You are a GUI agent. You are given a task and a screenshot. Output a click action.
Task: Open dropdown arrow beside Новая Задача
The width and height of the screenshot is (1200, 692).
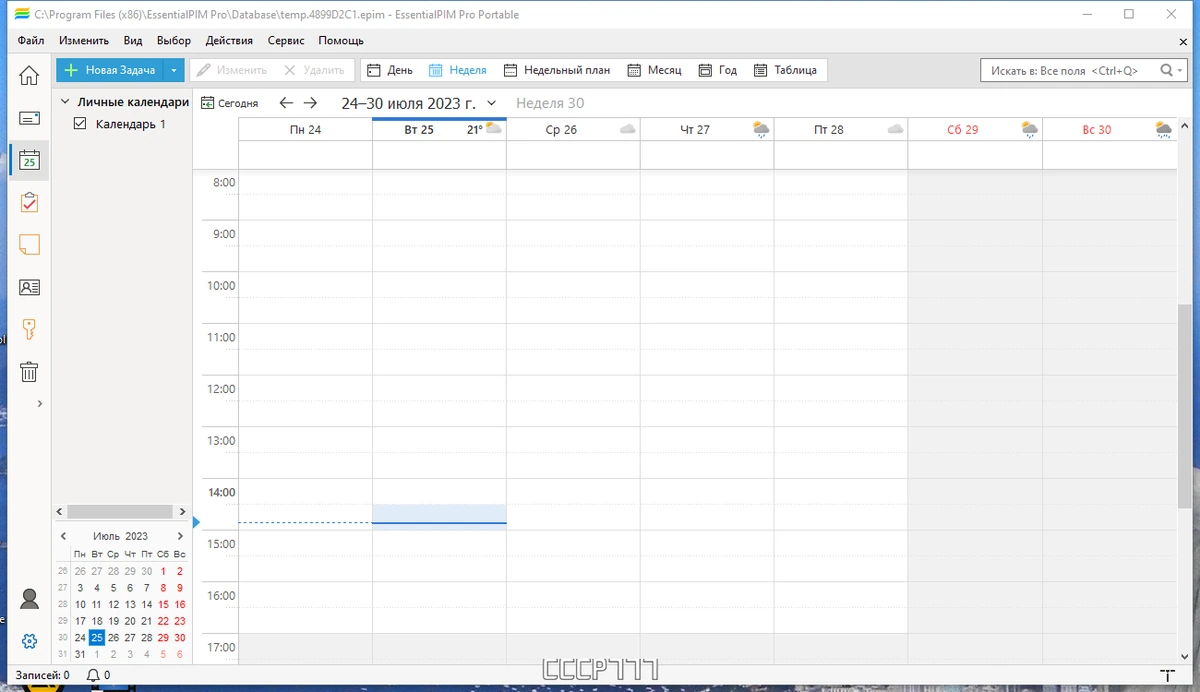(x=174, y=70)
